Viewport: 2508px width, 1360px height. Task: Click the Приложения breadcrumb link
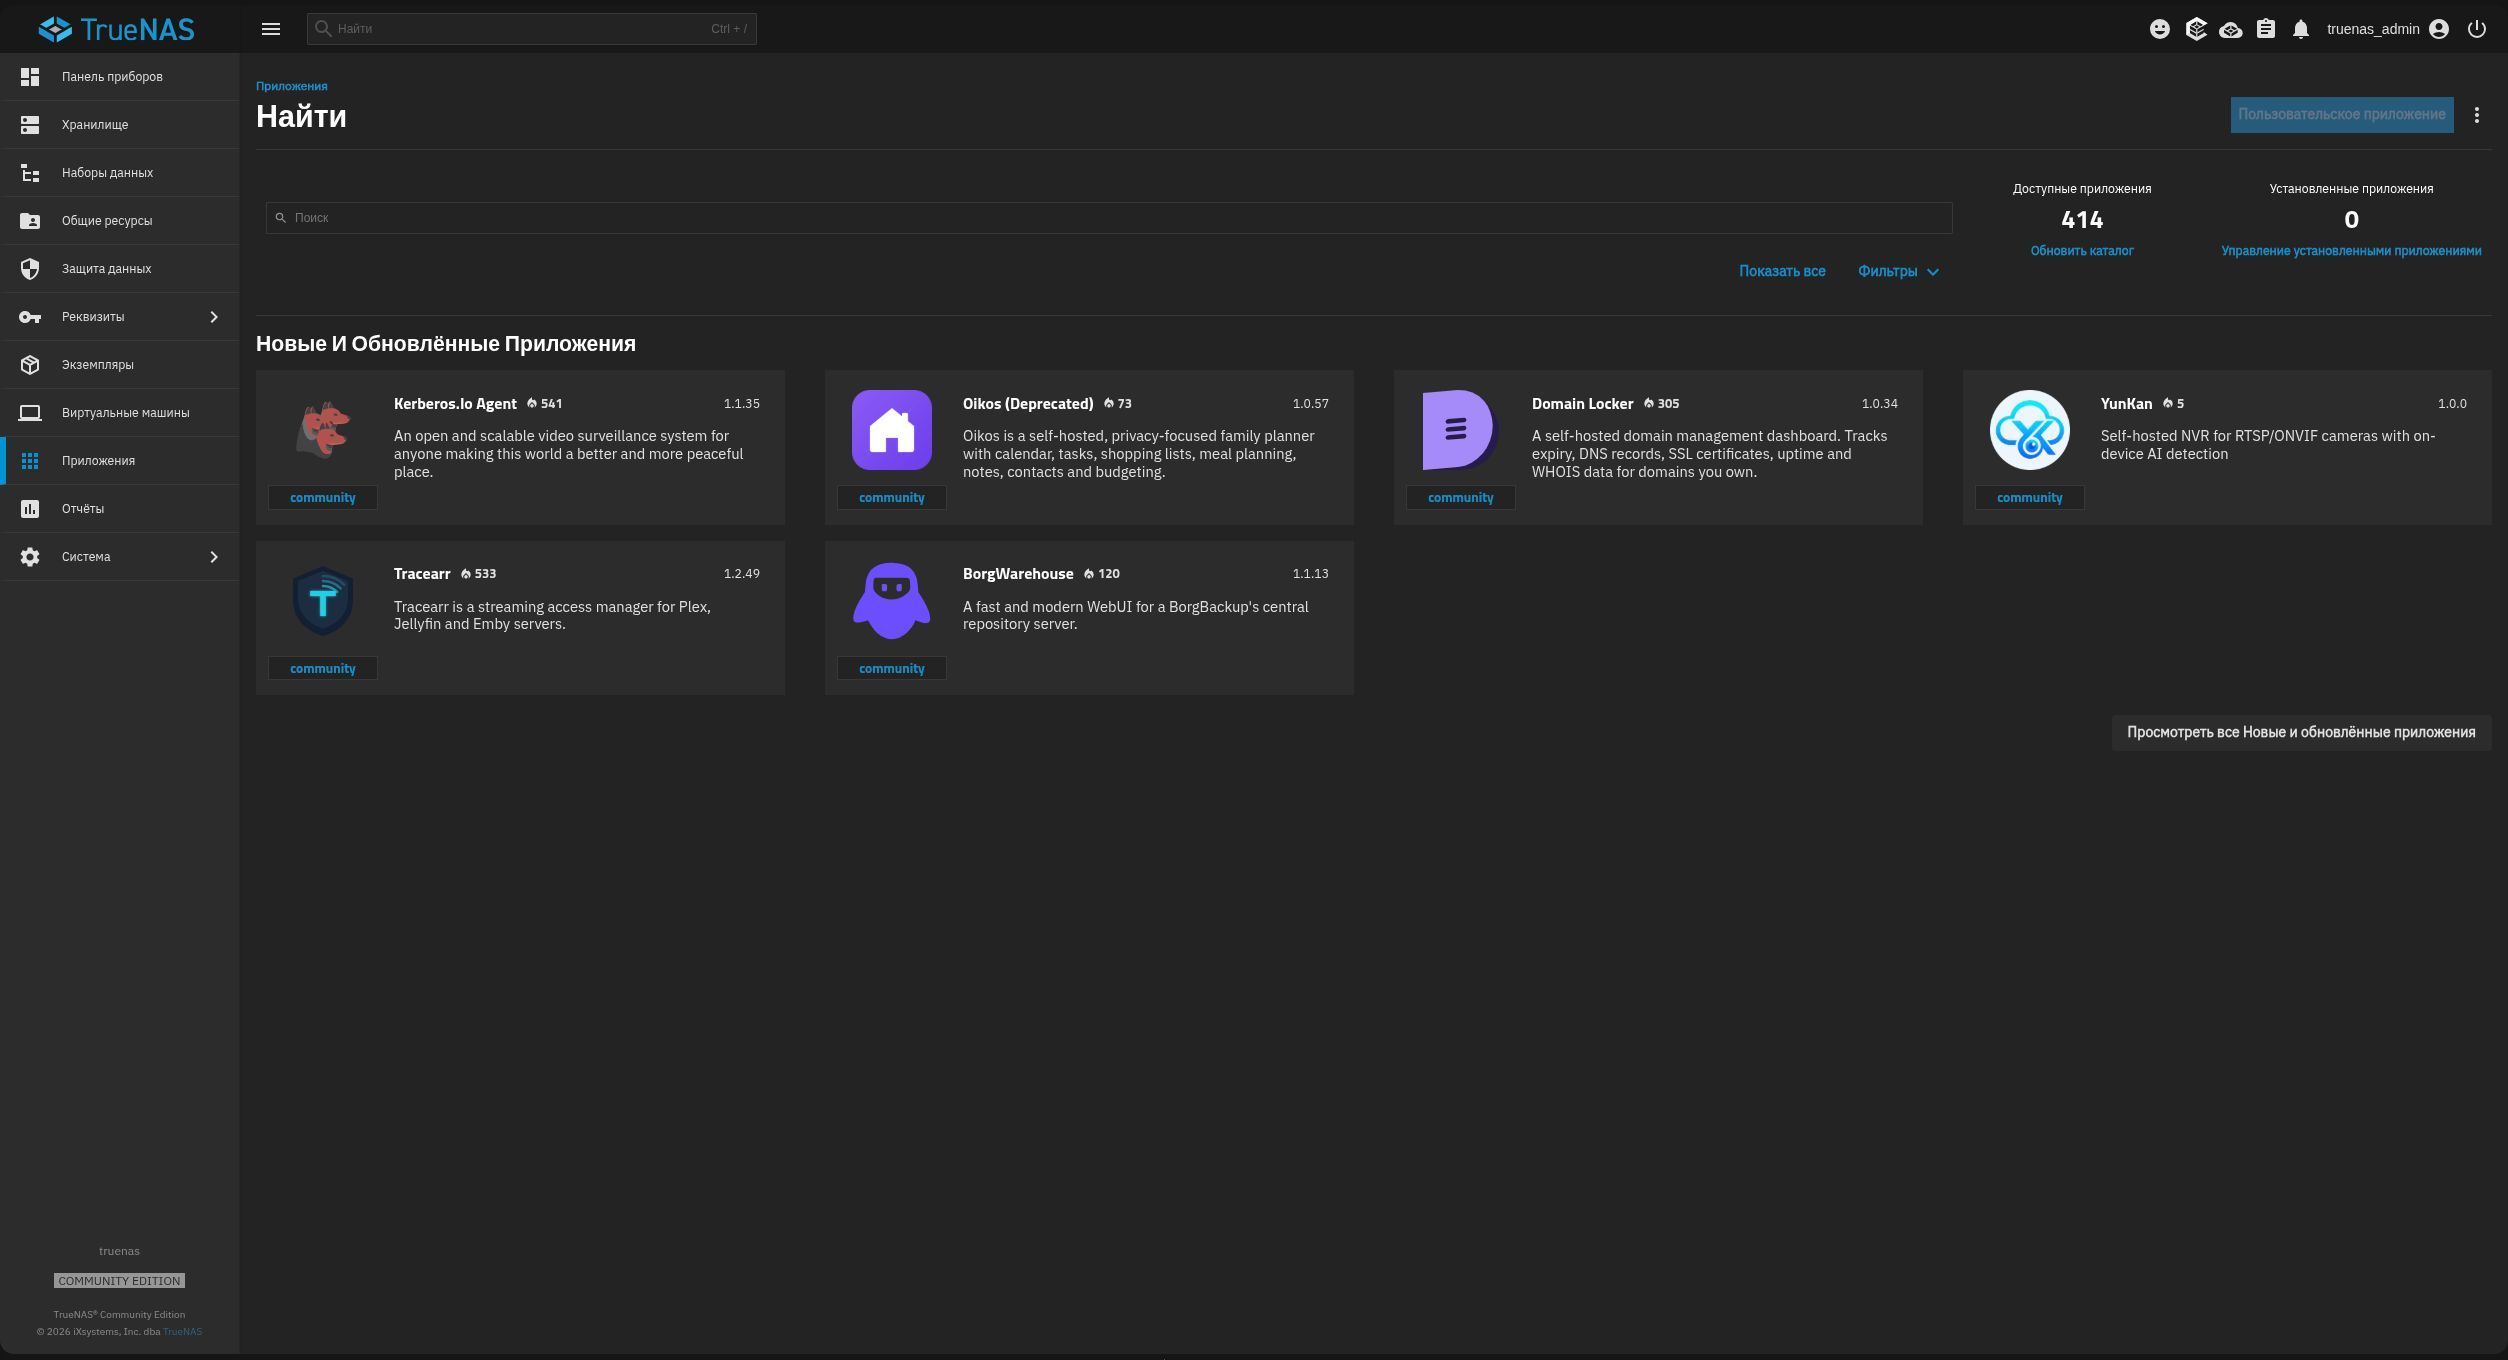(291, 86)
